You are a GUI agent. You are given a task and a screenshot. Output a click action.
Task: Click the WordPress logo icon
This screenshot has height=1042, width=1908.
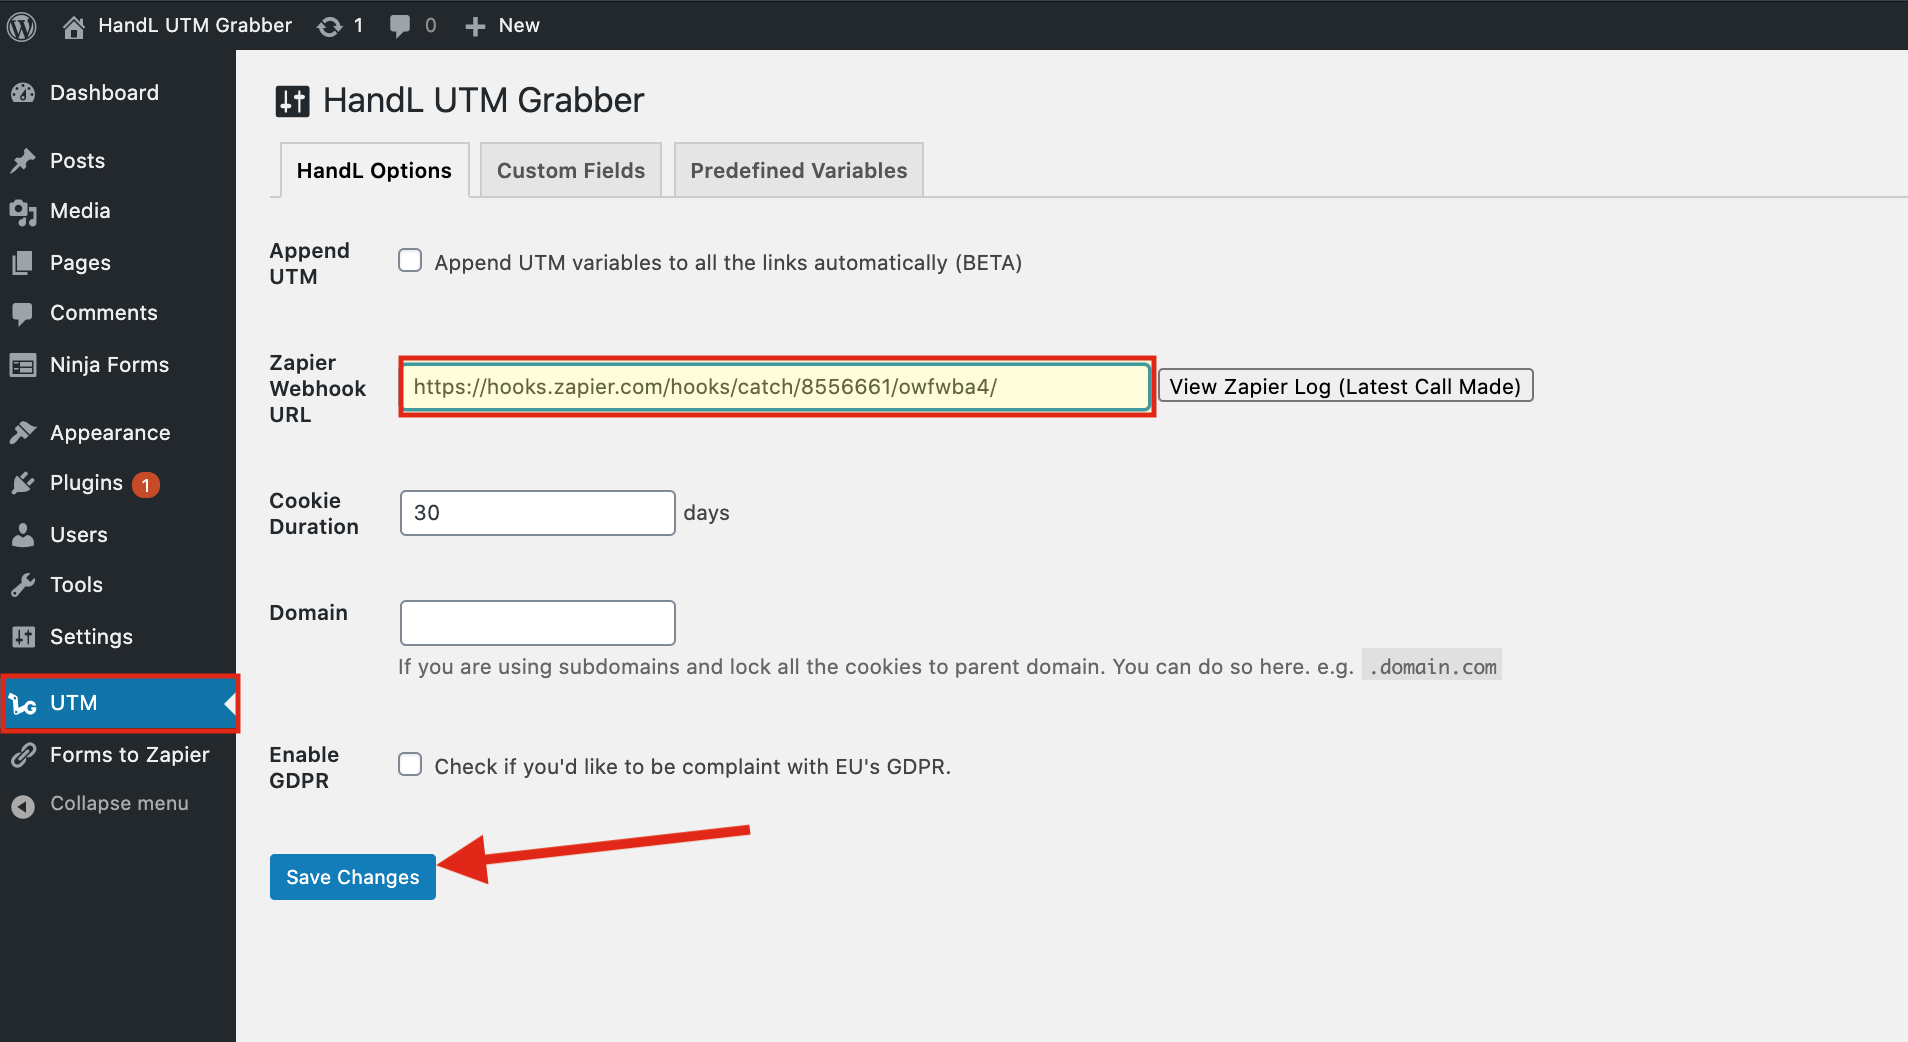click(22, 26)
